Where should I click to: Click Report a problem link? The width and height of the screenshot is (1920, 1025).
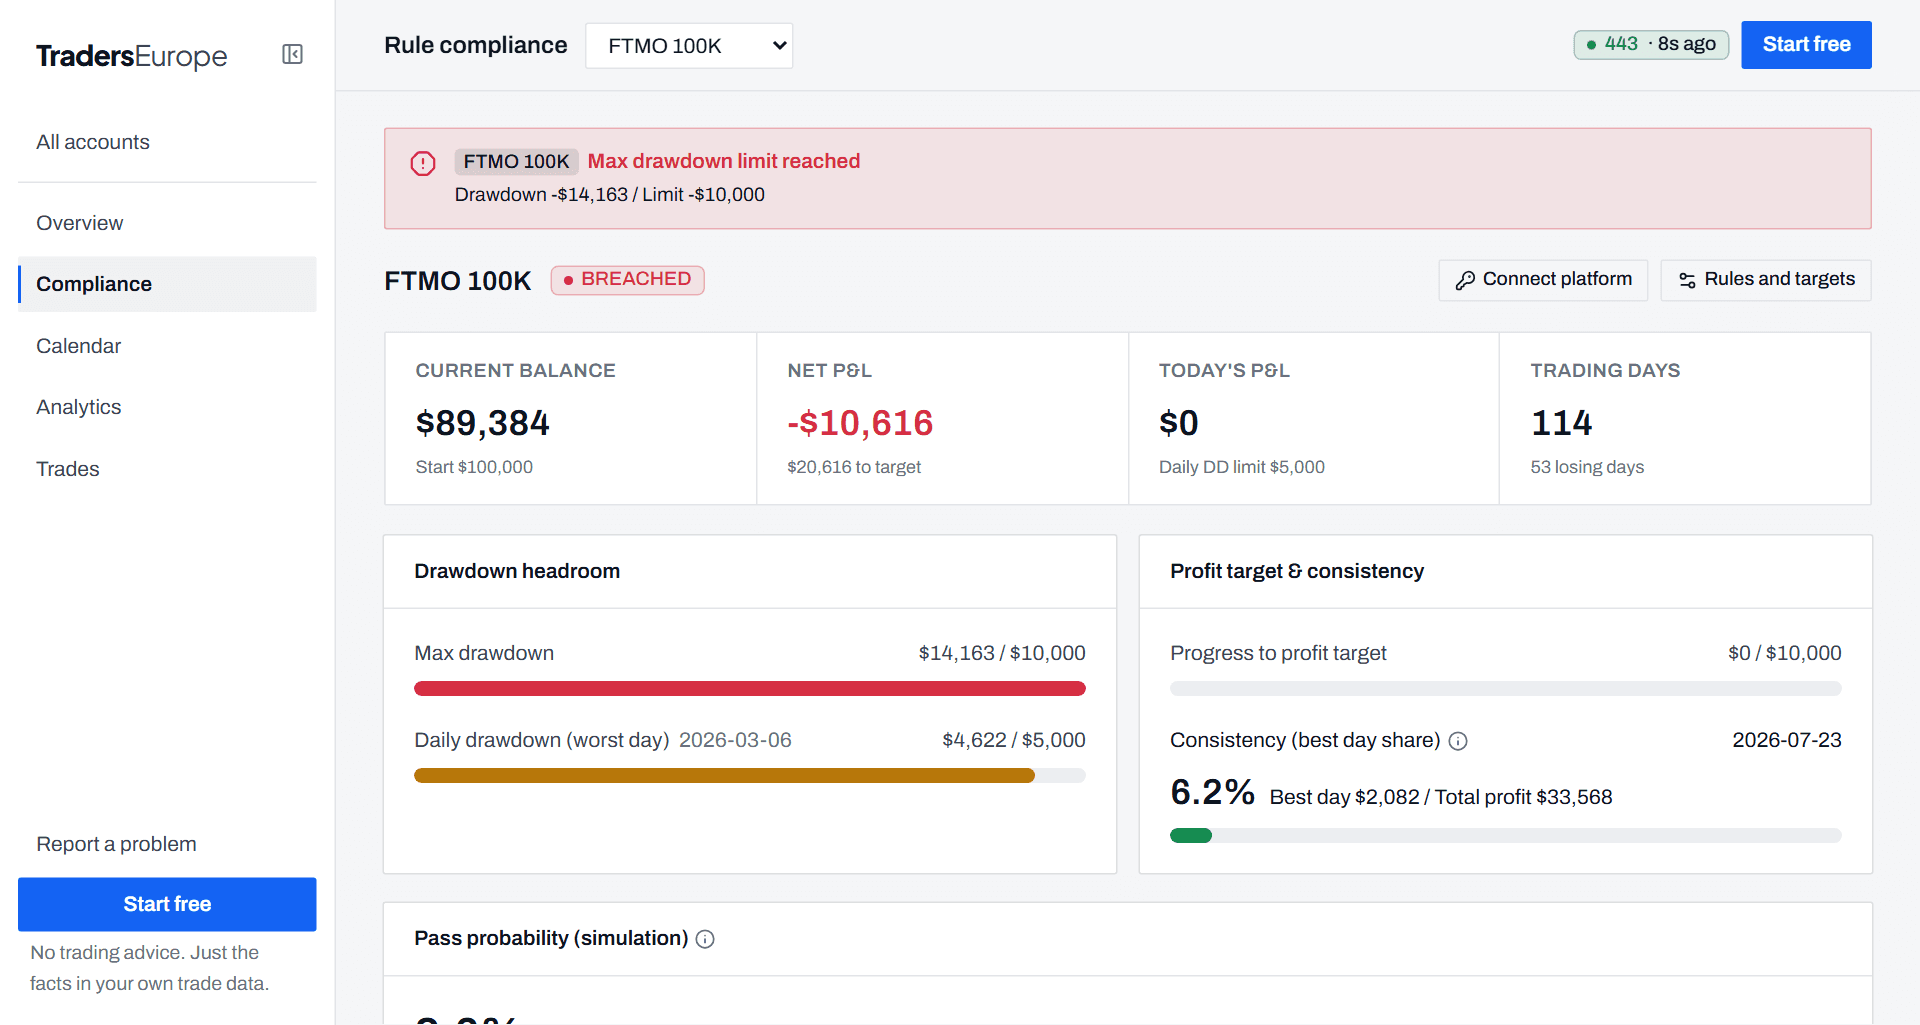pos(116,844)
